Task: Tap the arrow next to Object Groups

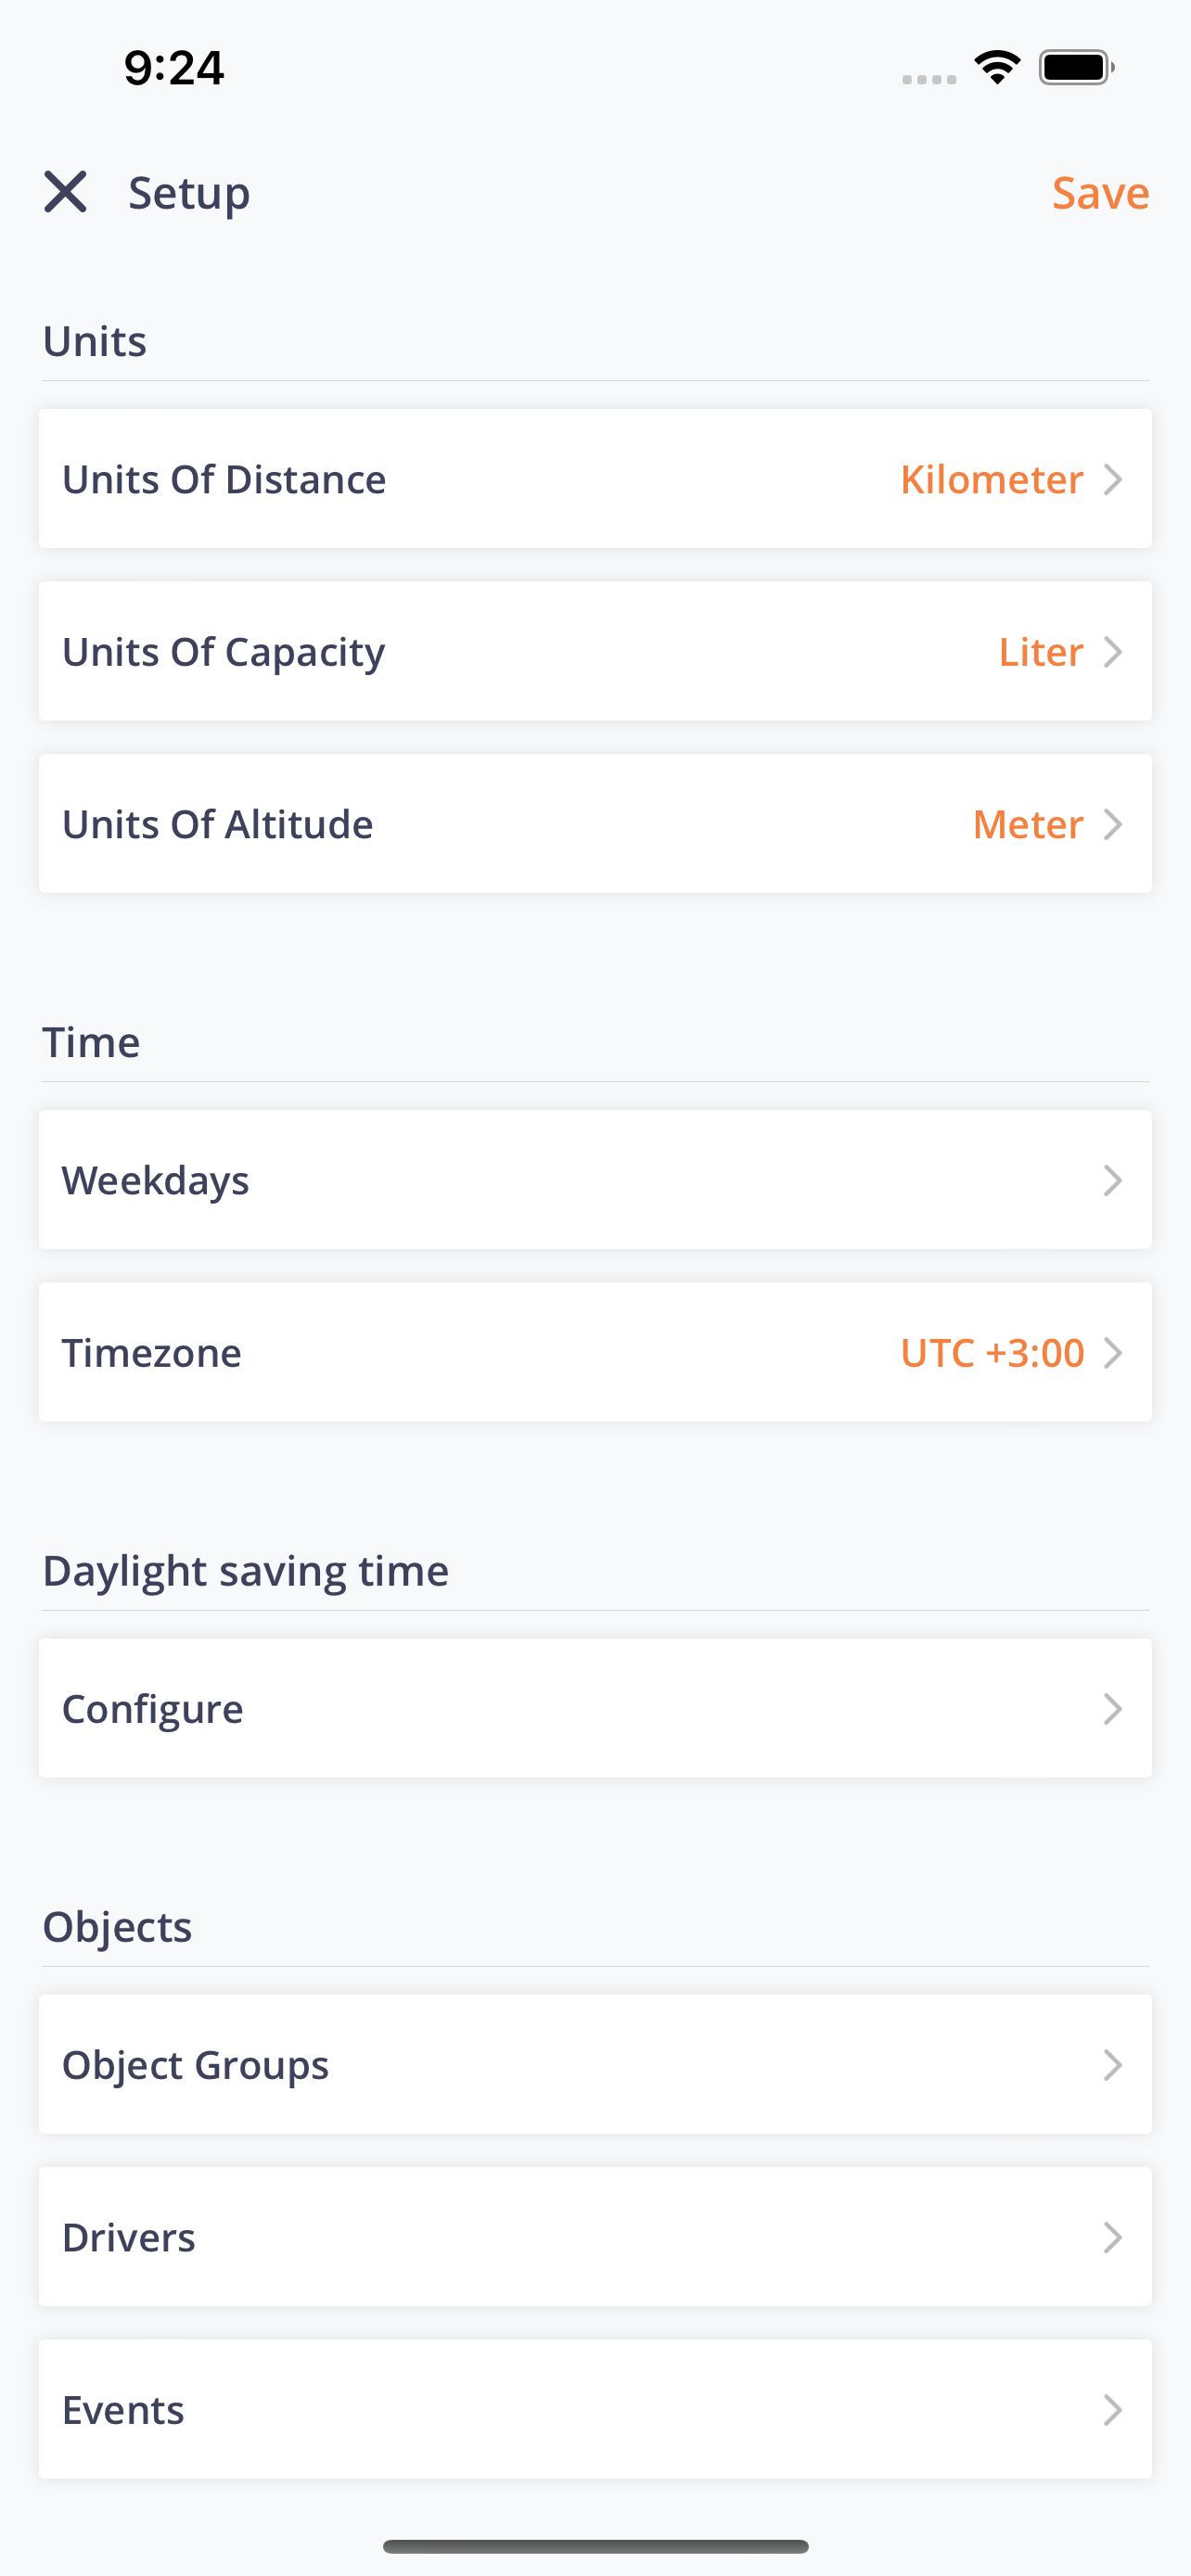Action: click(x=1113, y=2065)
